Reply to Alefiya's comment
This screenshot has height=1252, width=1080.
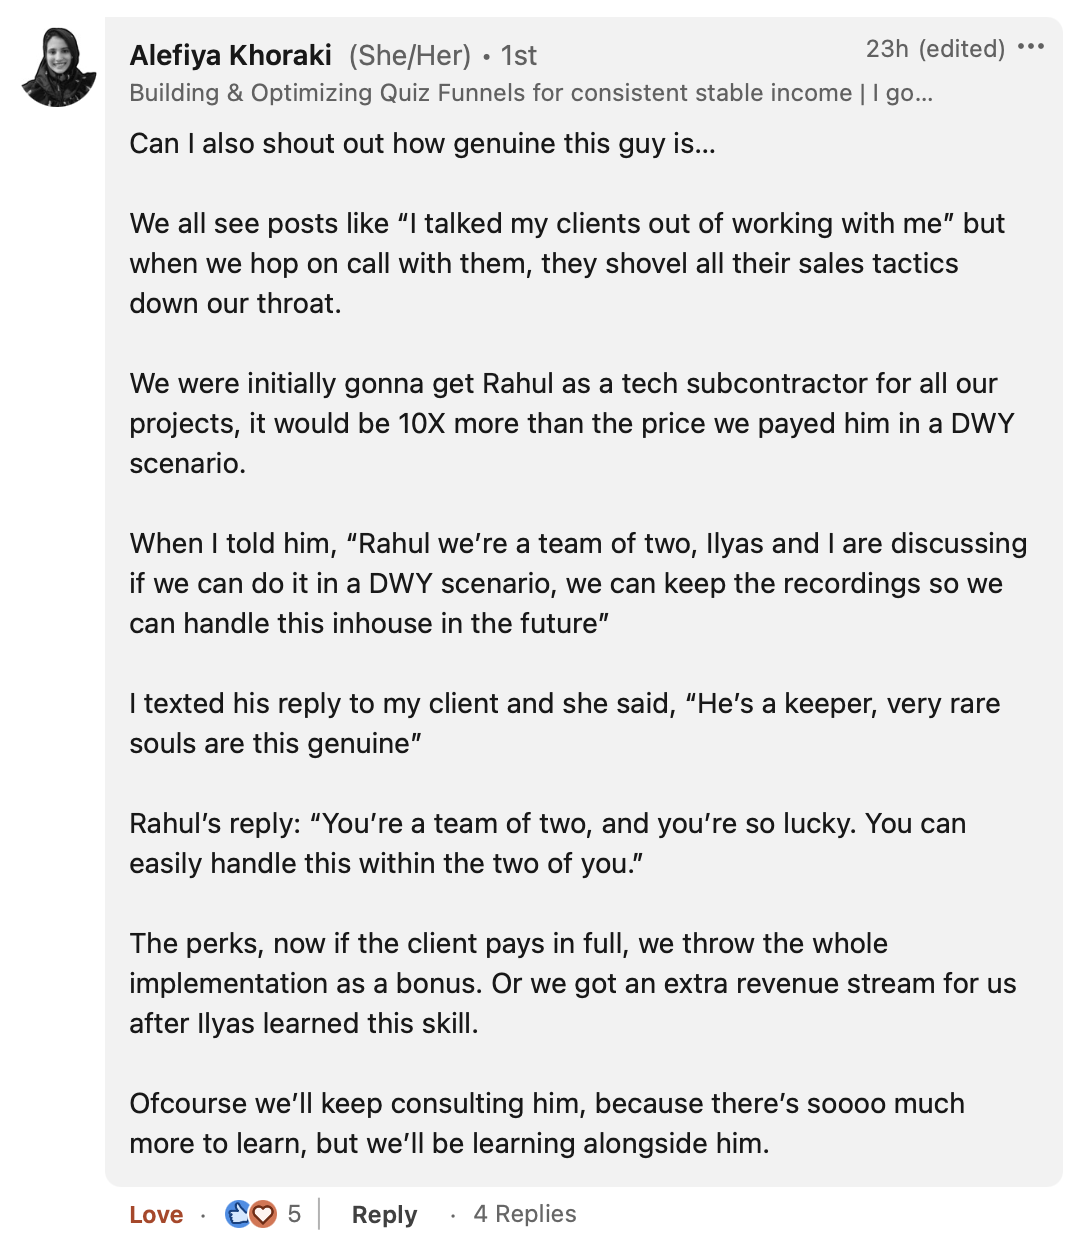pos(384,1214)
